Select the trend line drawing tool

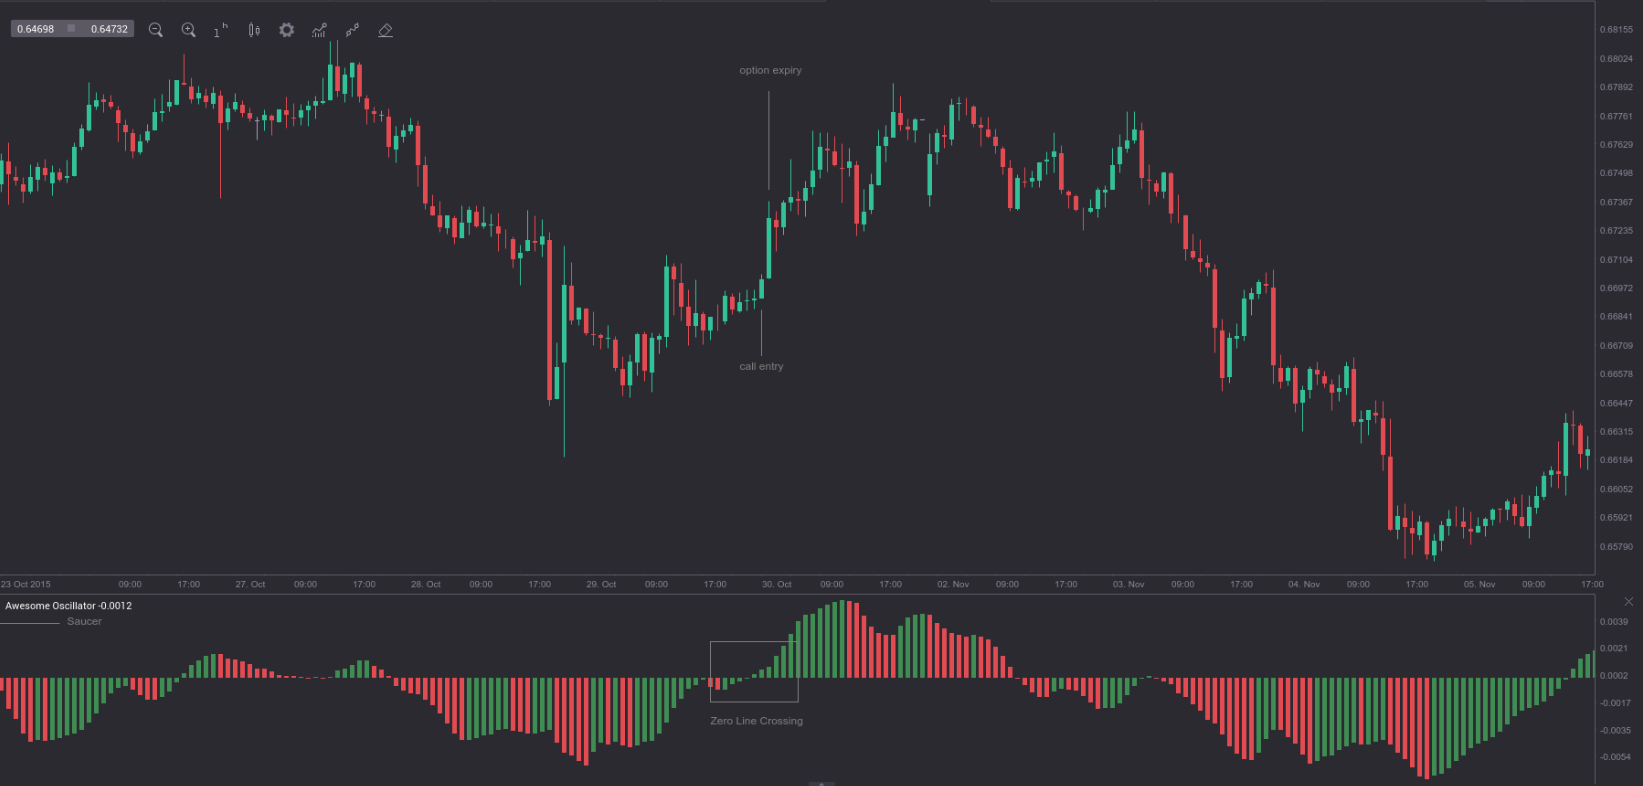point(352,30)
